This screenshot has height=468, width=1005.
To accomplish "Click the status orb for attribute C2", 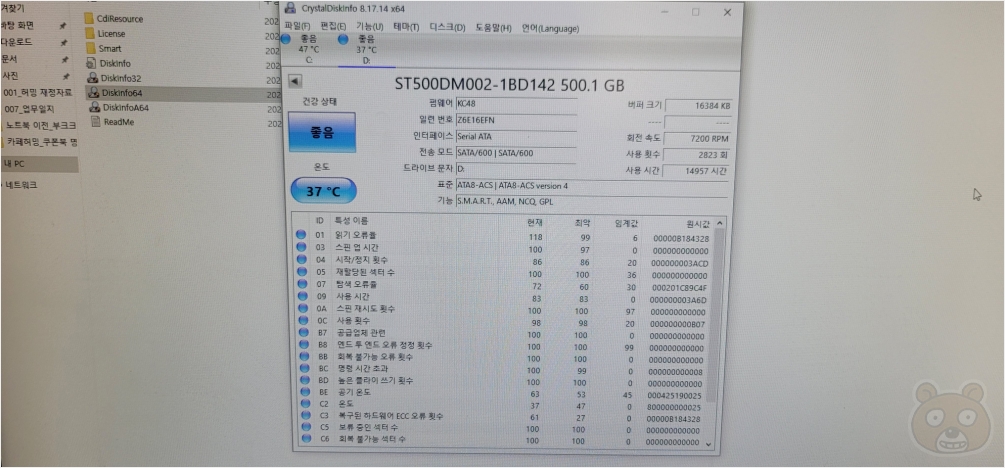I will [304, 404].
